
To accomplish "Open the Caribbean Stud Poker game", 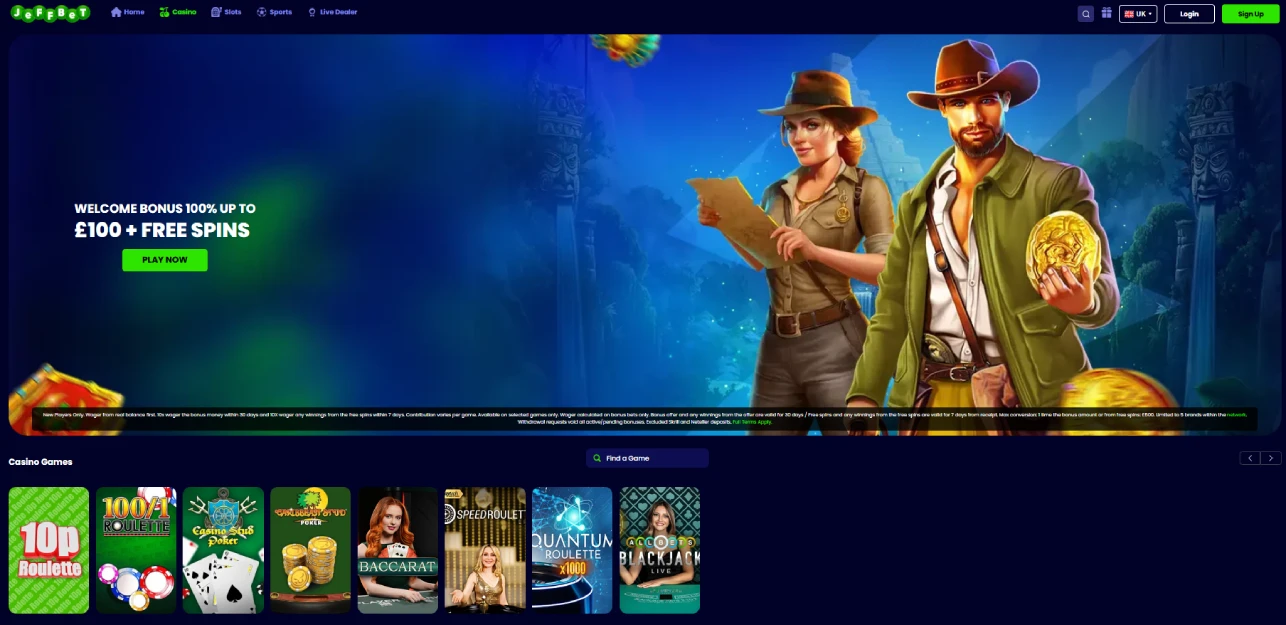I will click(x=311, y=550).
